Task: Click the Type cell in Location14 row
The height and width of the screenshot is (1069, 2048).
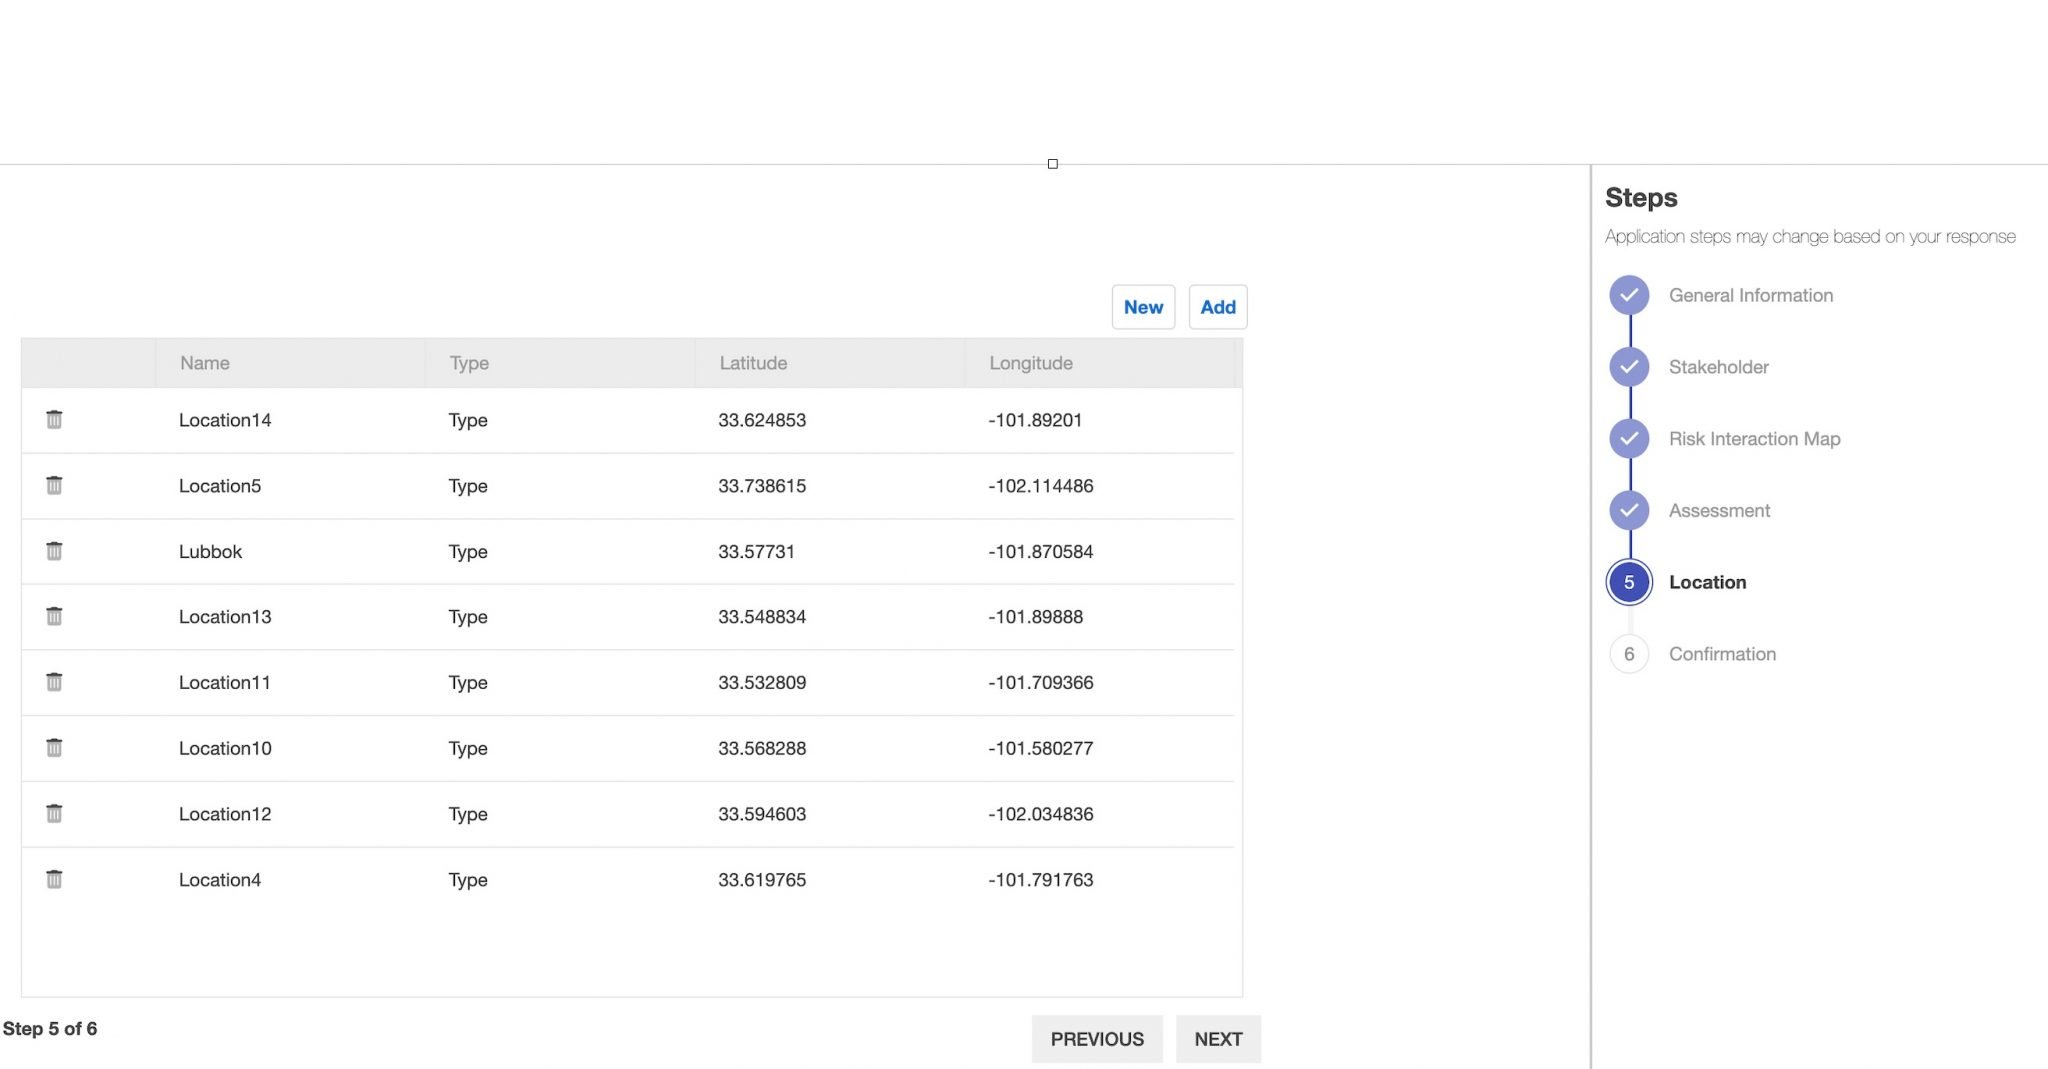Action: (468, 421)
